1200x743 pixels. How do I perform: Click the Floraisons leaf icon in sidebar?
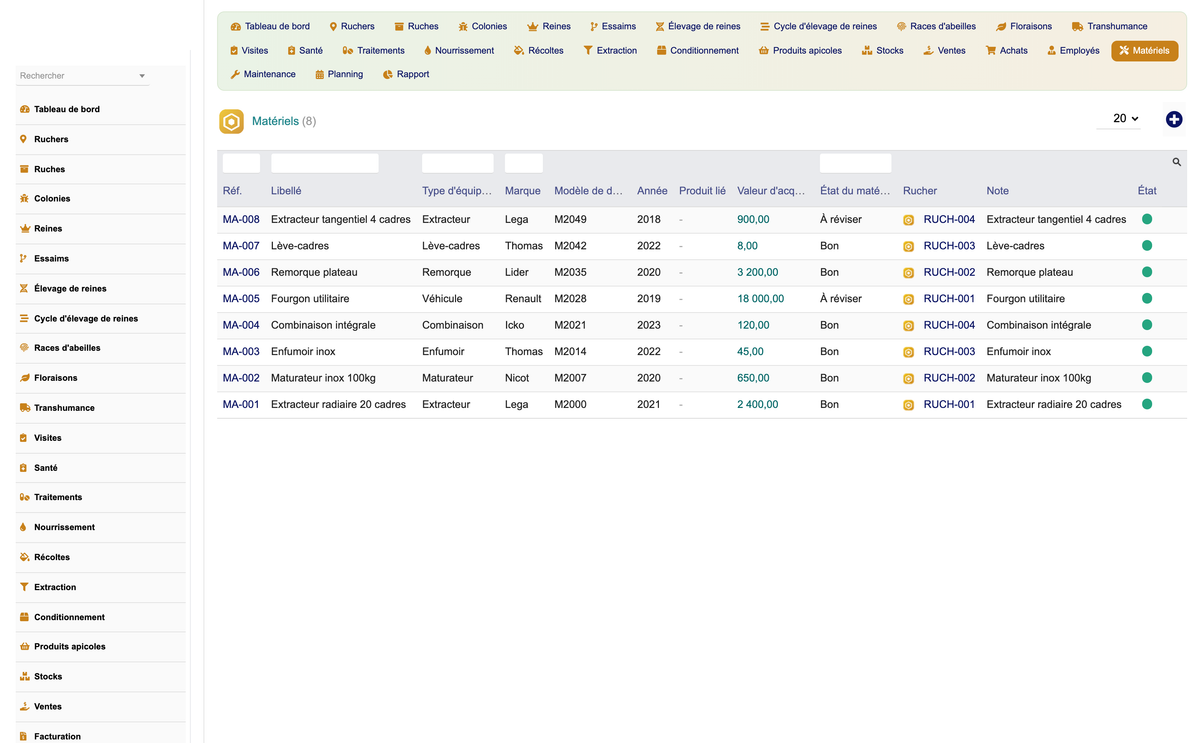coord(24,378)
